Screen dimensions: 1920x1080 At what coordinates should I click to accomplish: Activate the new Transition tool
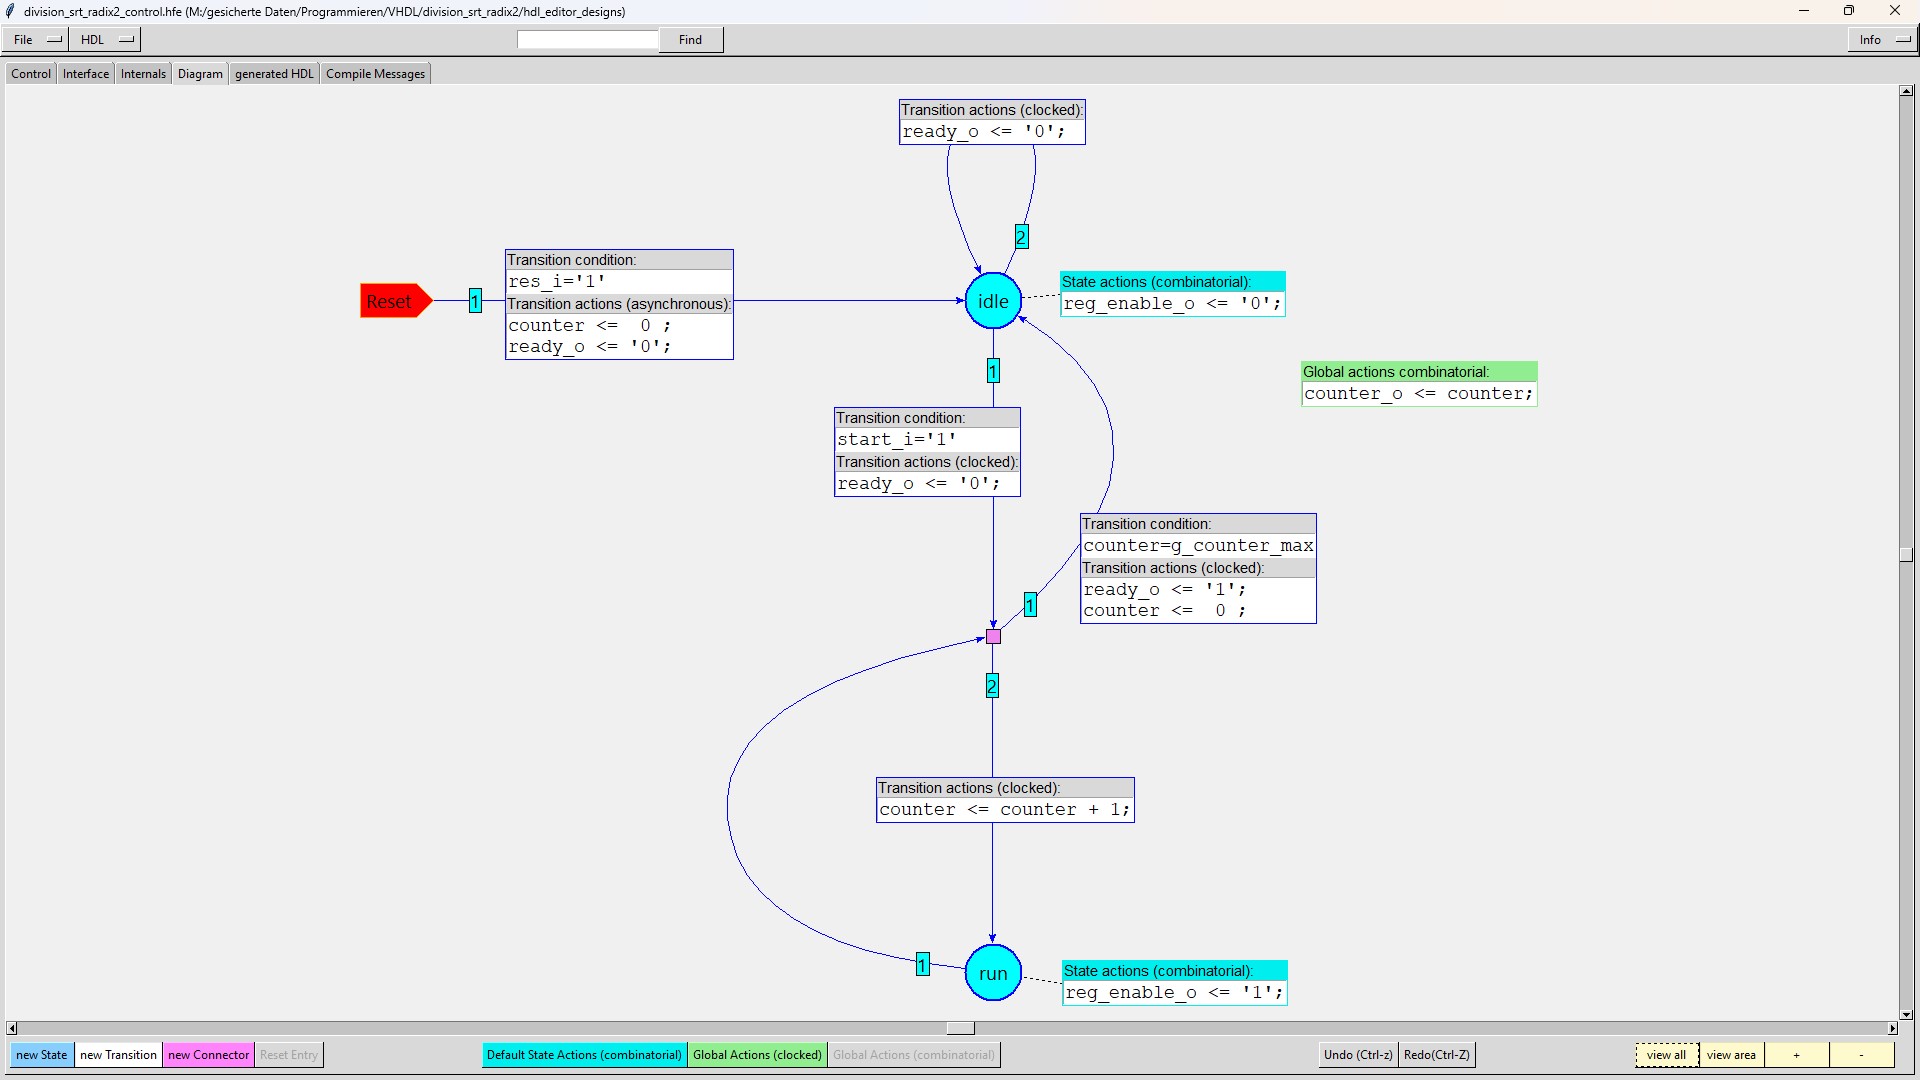(118, 1055)
